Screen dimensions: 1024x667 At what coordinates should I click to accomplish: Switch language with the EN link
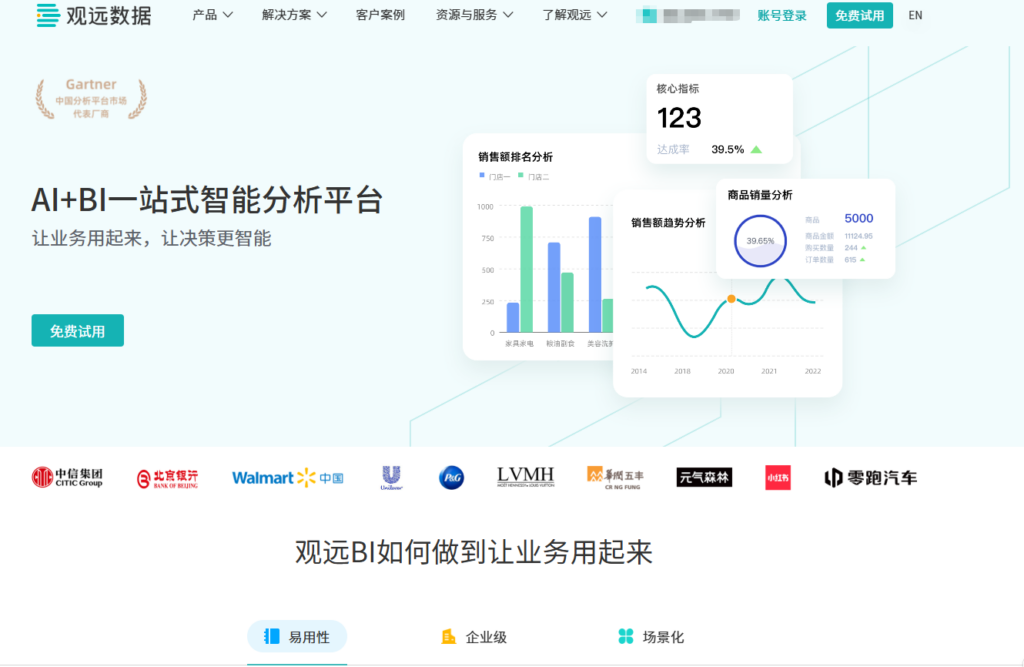[x=915, y=15]
